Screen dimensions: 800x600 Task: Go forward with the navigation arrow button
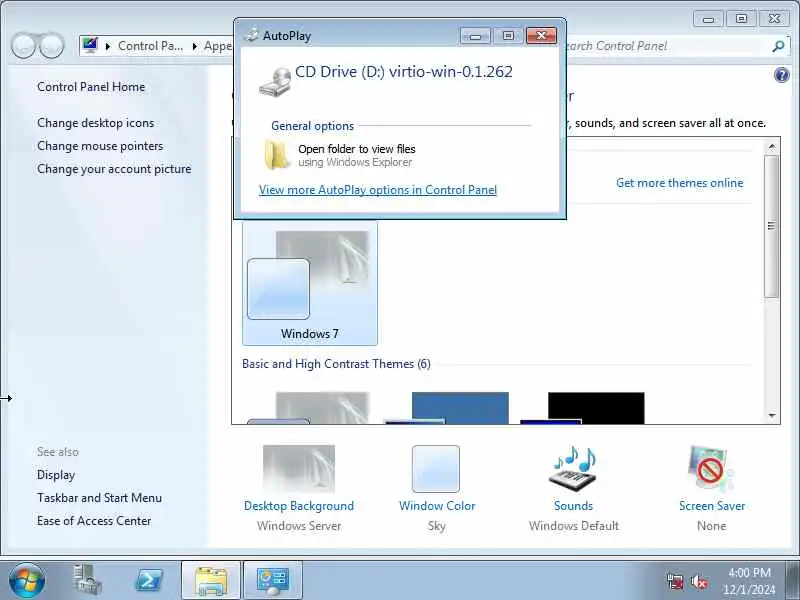coord(52,46)
